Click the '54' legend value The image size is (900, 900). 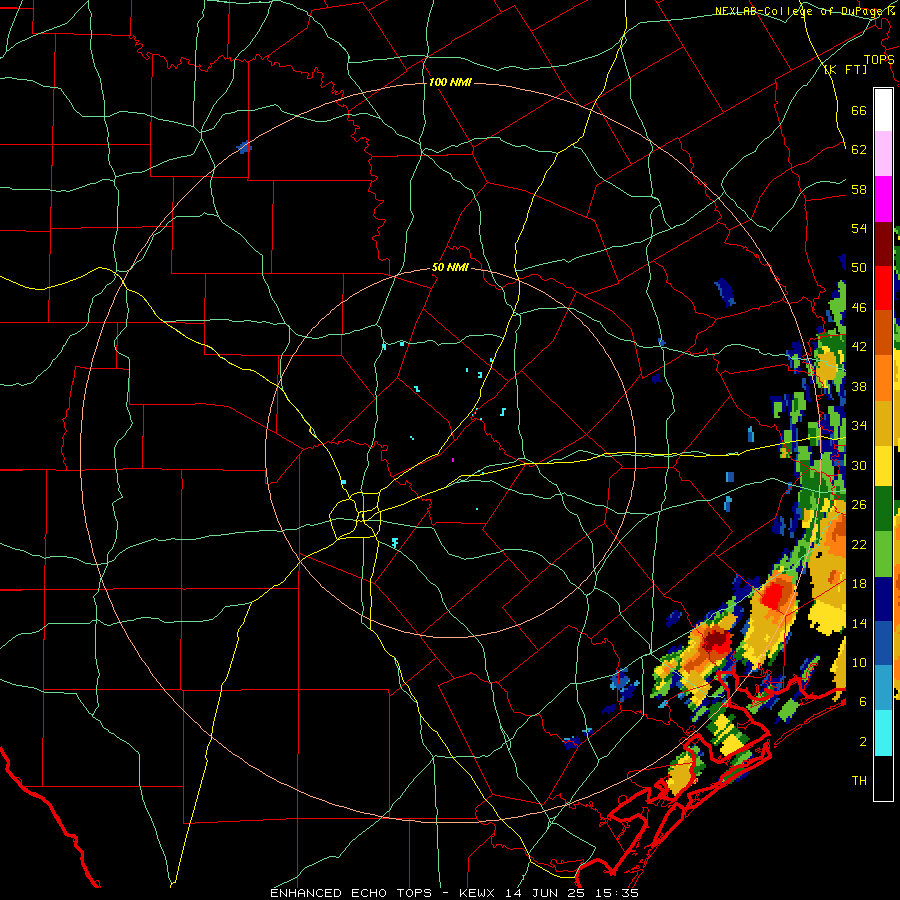point(859,229)
